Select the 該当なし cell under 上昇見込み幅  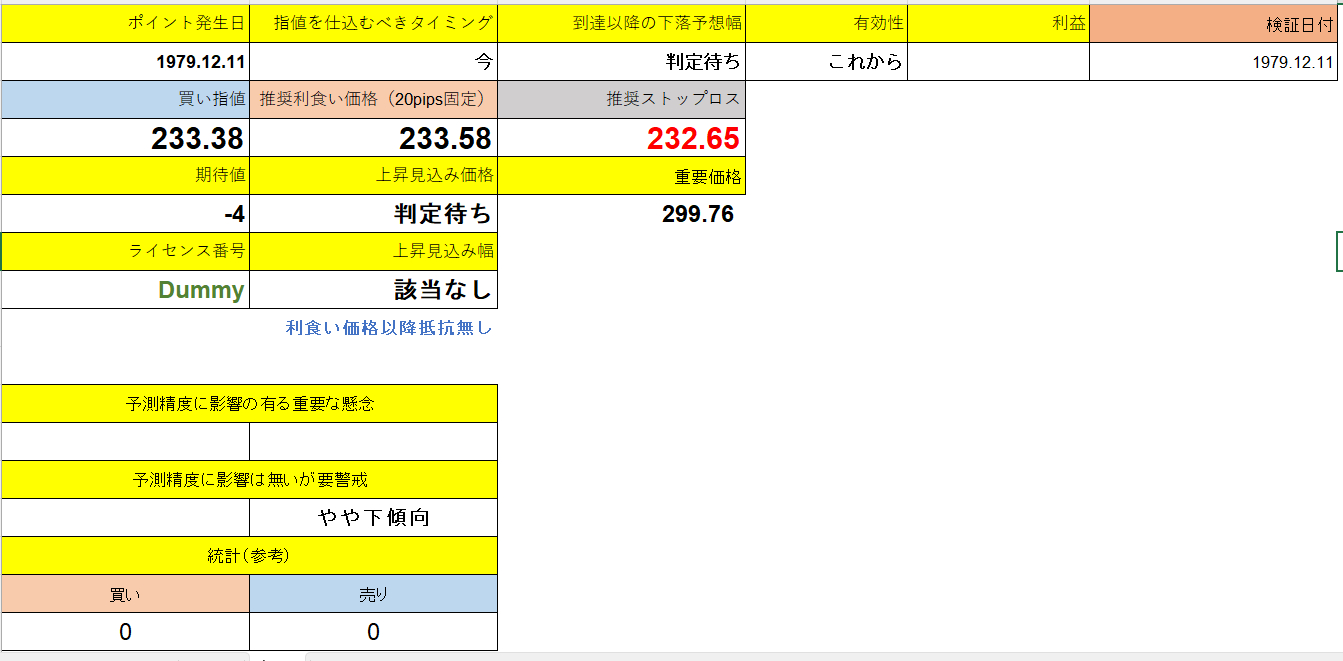(373, 289)
